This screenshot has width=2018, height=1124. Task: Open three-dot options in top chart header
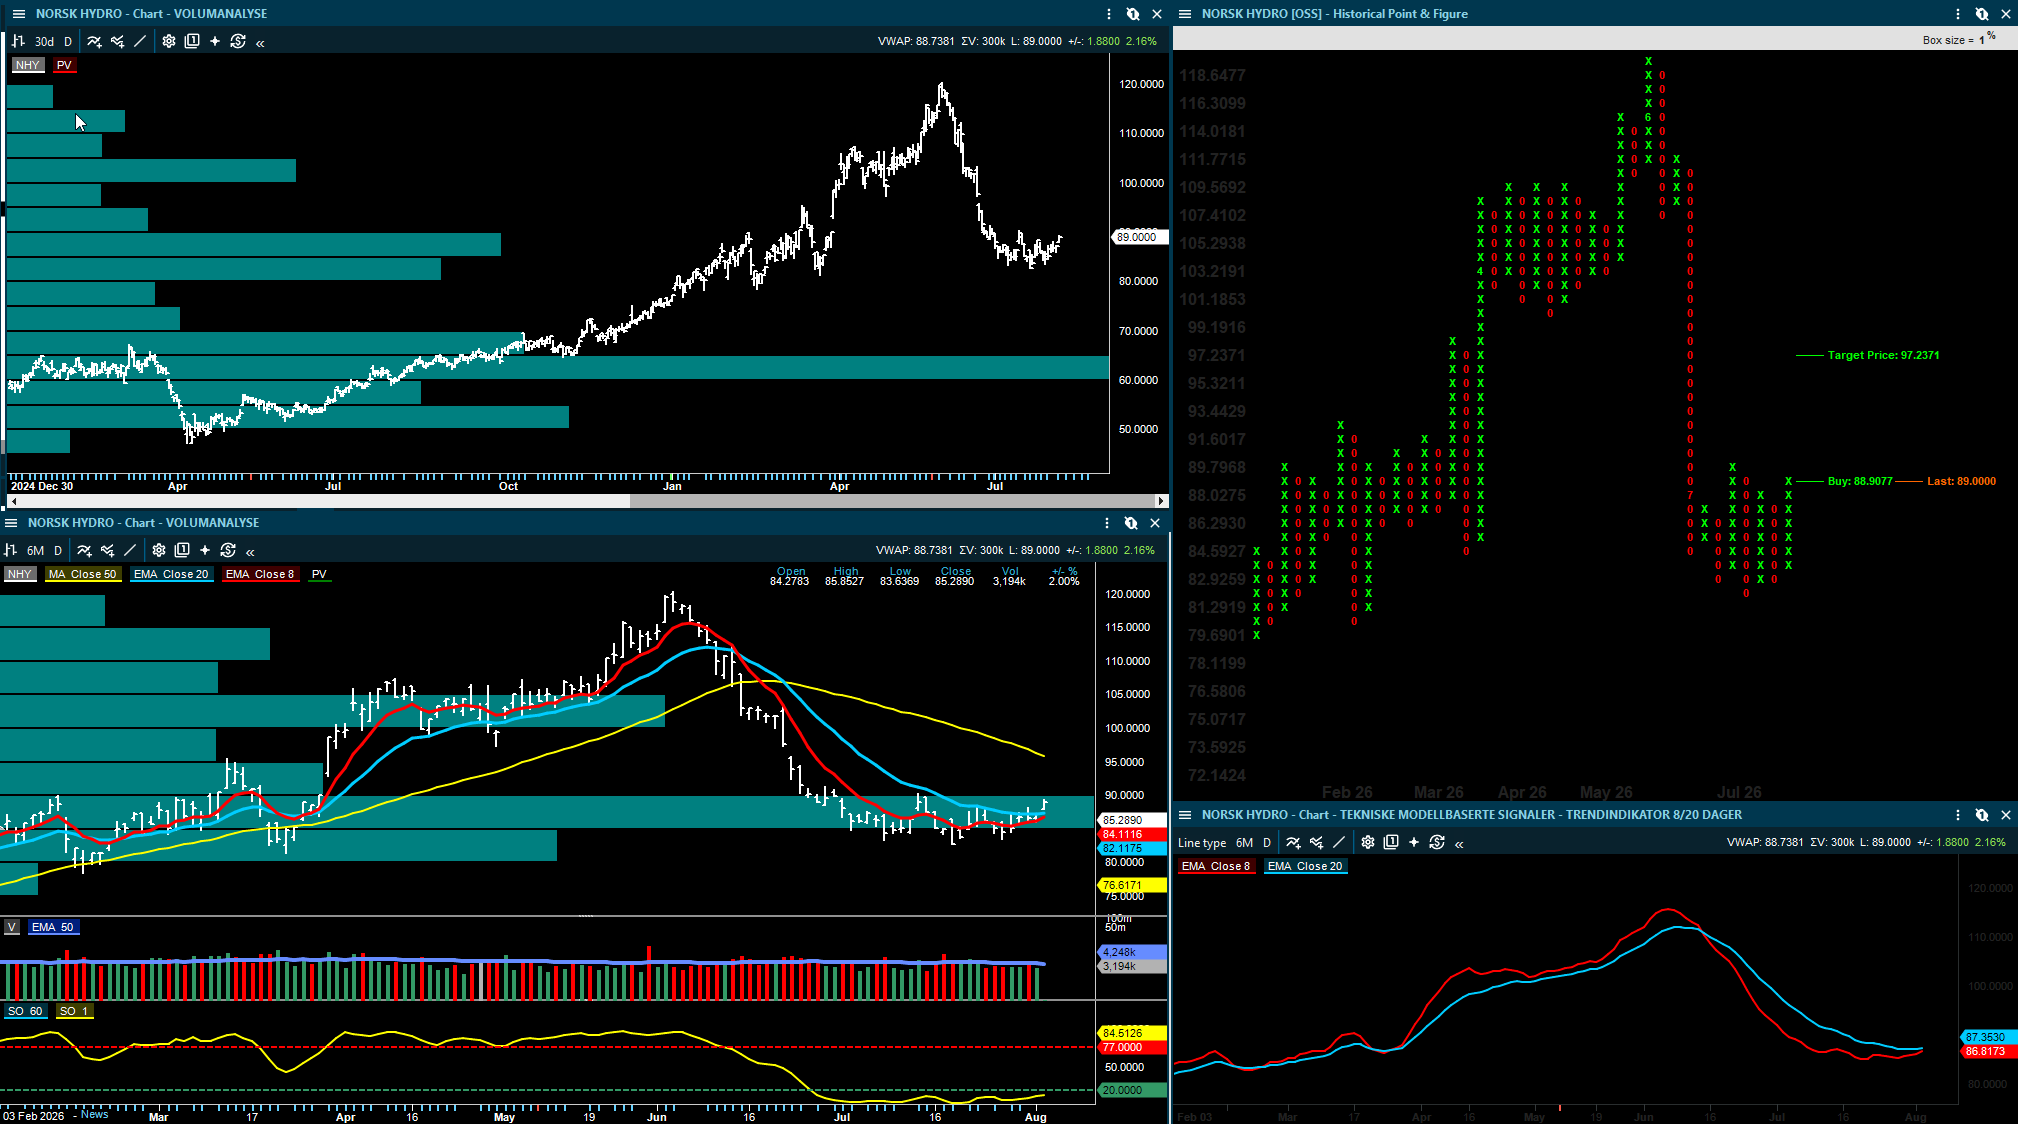tap(1109, 14)
